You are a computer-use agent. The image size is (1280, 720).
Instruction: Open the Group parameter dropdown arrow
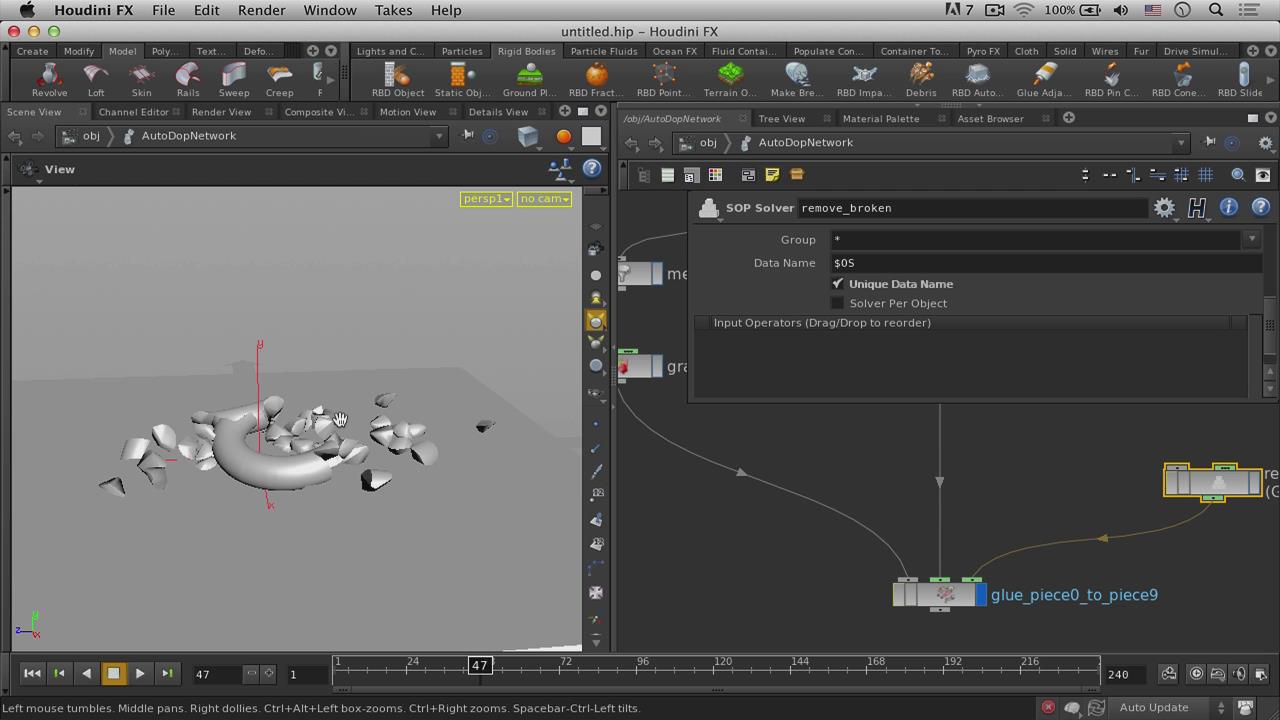pyautogui.click(x=1251, y=239)
